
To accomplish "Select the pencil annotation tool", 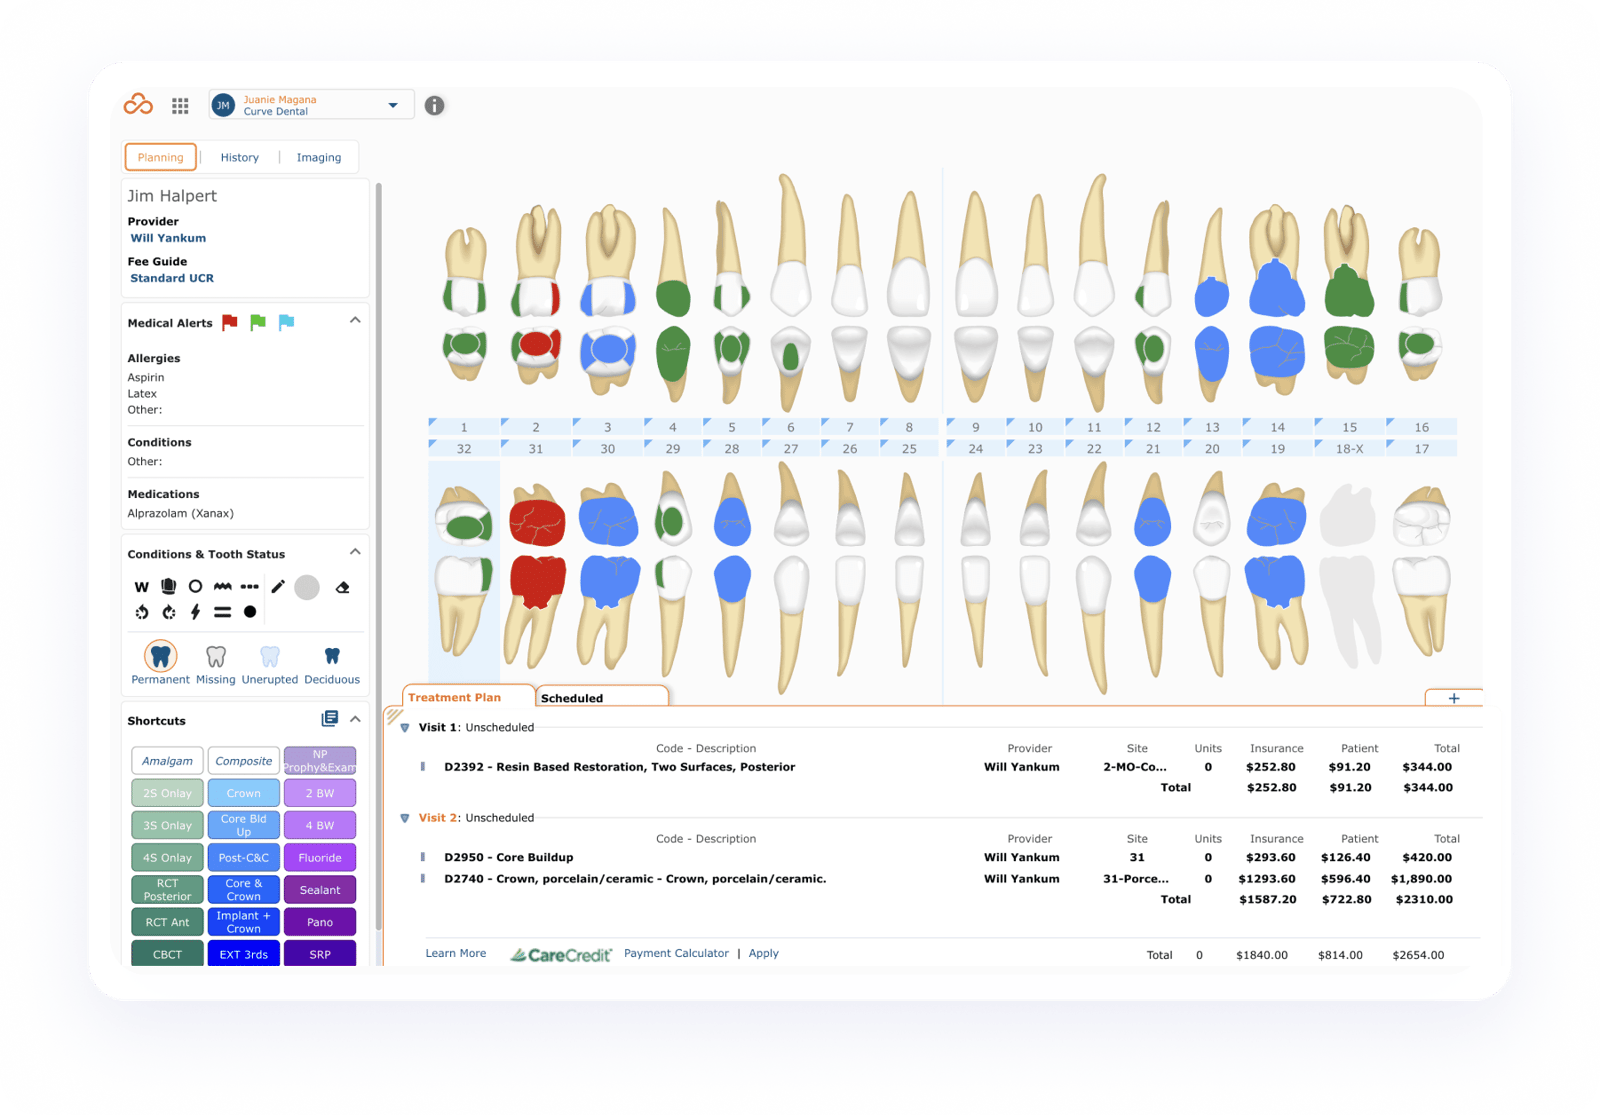I will point(278,587).
